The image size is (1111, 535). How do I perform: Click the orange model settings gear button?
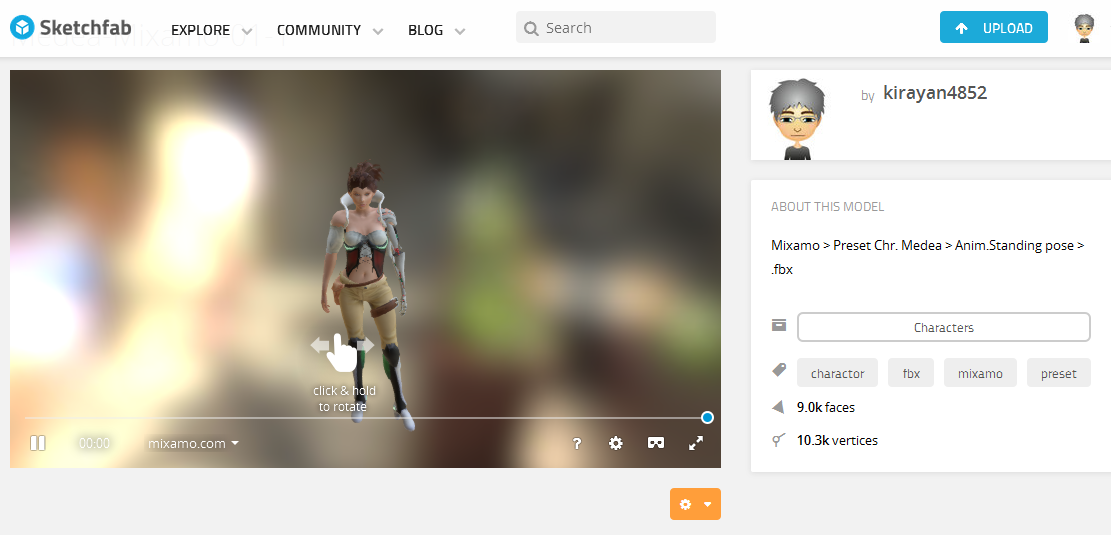695,504
